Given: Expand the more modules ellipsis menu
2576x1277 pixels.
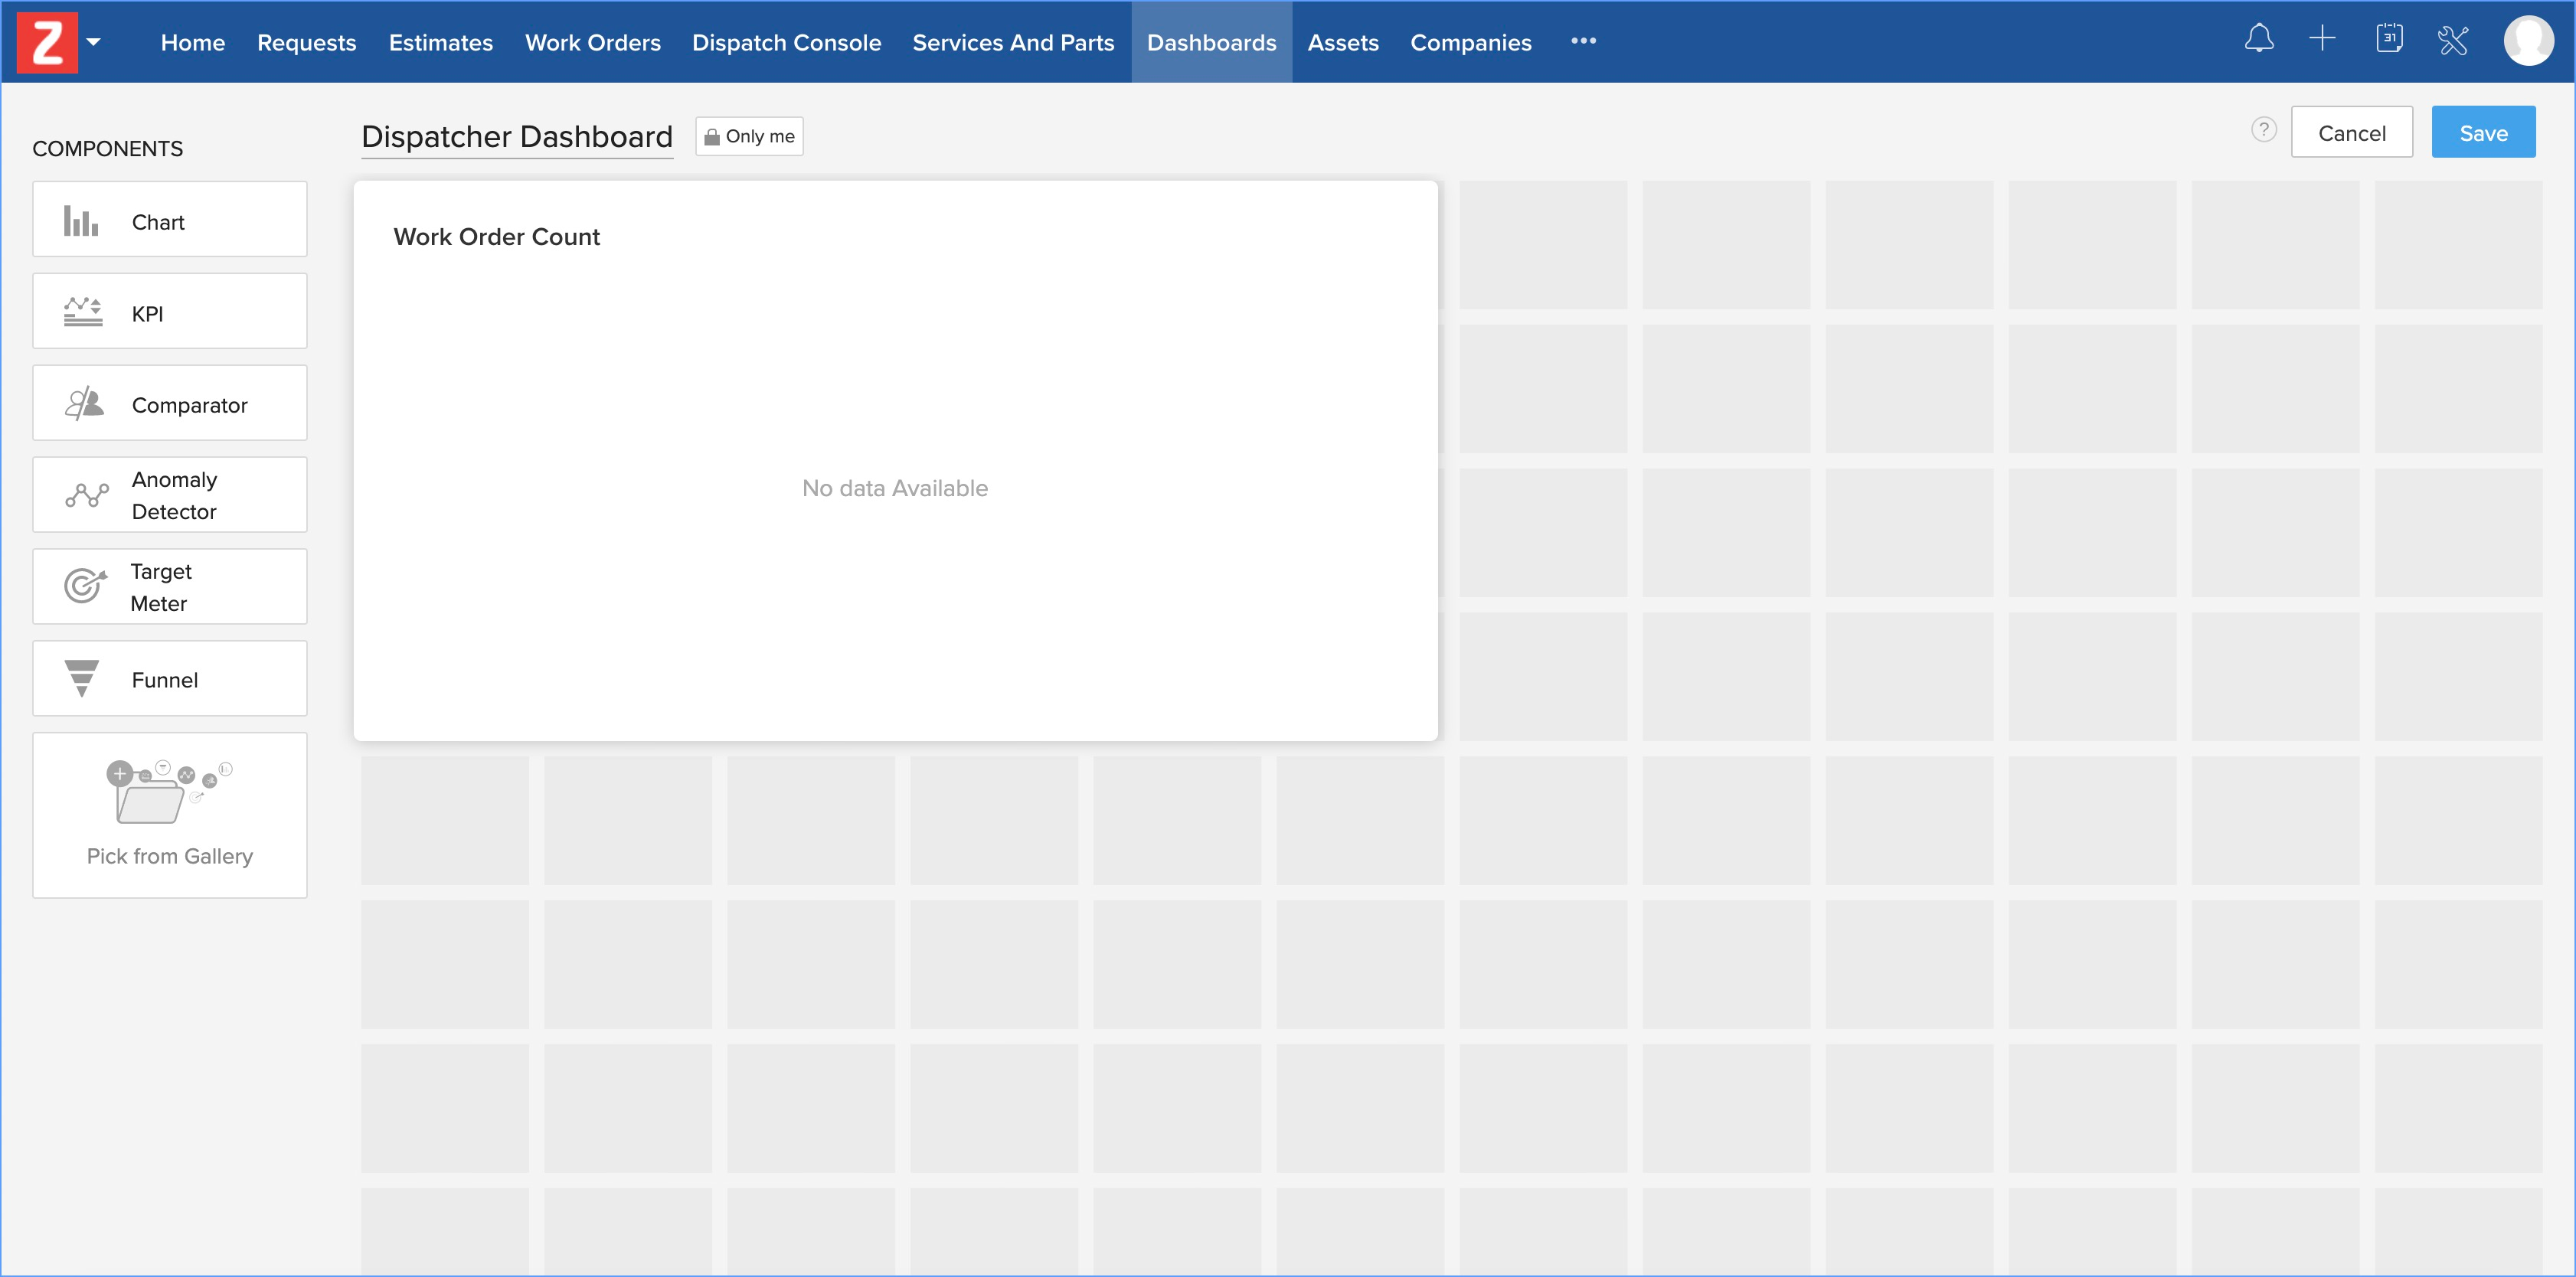Looking at the screenshot, I should (x=1583, y=41).
